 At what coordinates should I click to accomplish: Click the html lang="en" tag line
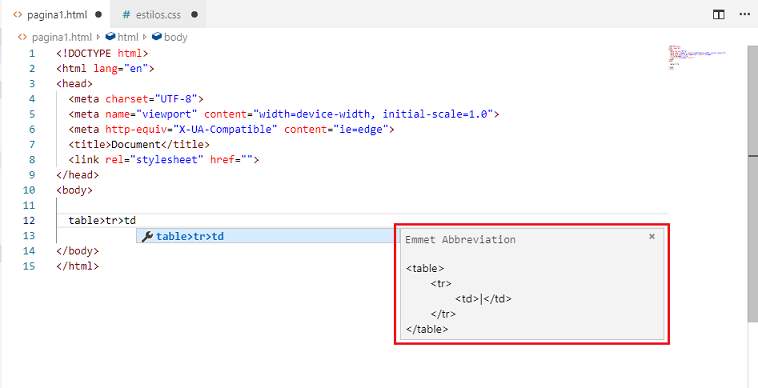click(105, 69)
